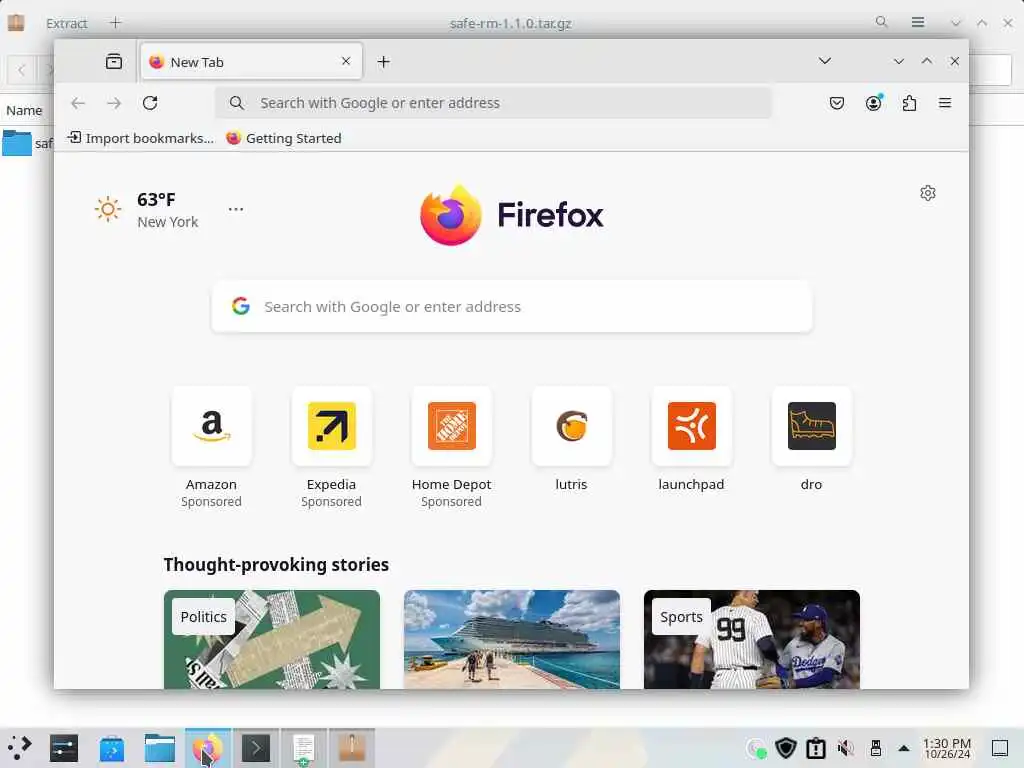This screenshot has height=768, width=1024.
Task: Open the new tab personalize gear icon
Action: tap(928, 193)
